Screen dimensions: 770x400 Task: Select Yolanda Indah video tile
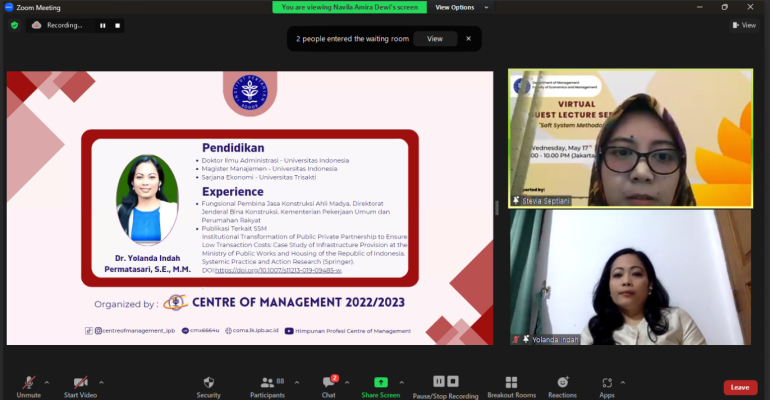[631, 277]
